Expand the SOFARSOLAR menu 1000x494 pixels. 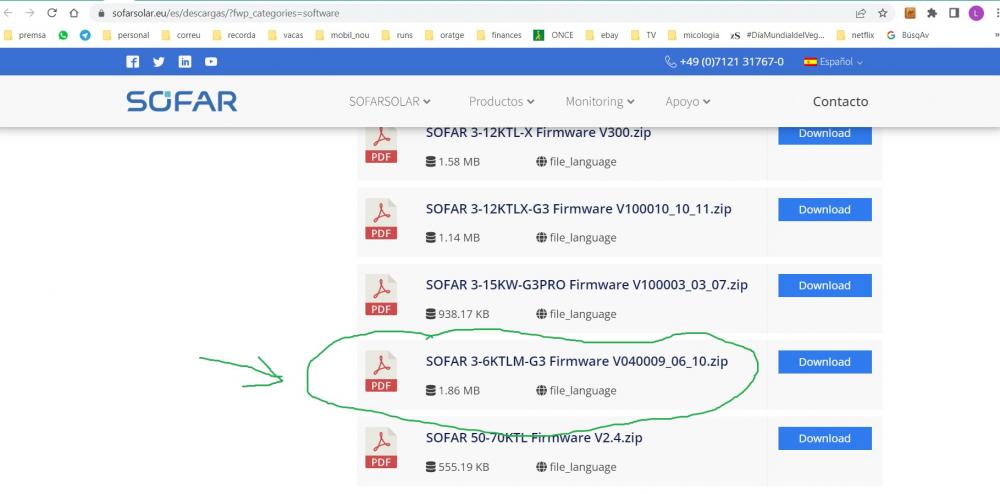click(x=390, y=101)
